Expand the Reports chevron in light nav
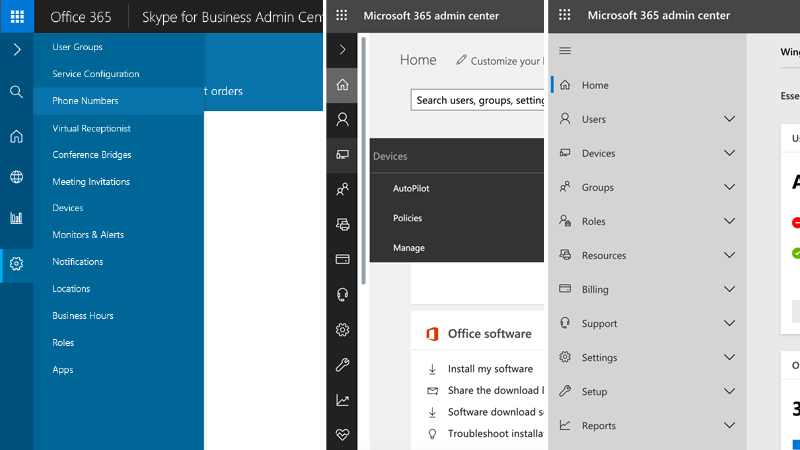 click(730, 426)
